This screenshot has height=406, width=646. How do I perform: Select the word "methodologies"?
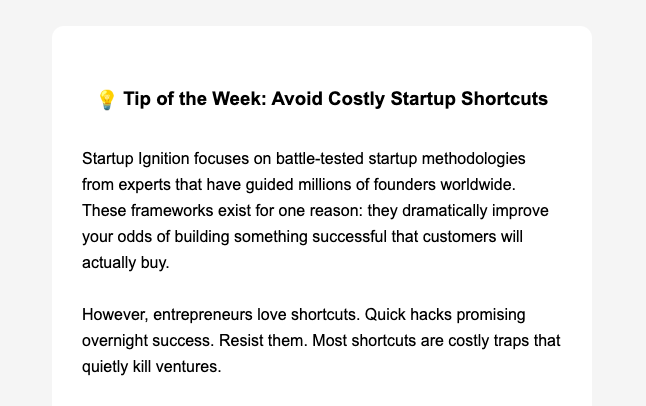tap(468, 160)
